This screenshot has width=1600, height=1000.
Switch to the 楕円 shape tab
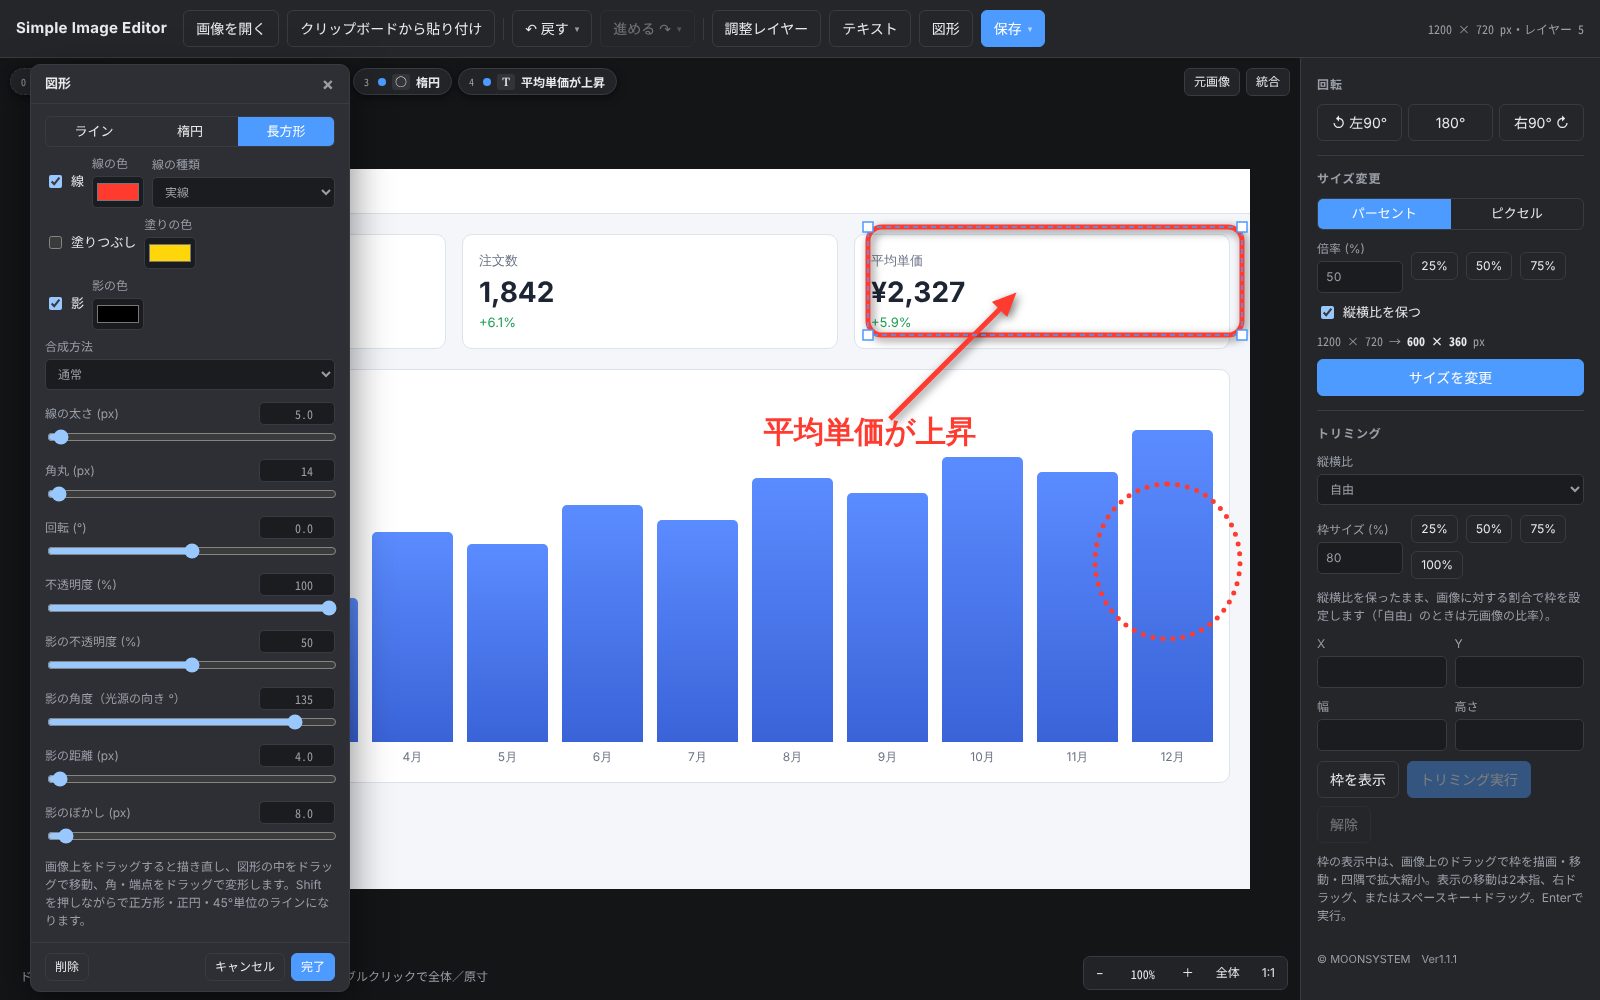tap(190, 131)
